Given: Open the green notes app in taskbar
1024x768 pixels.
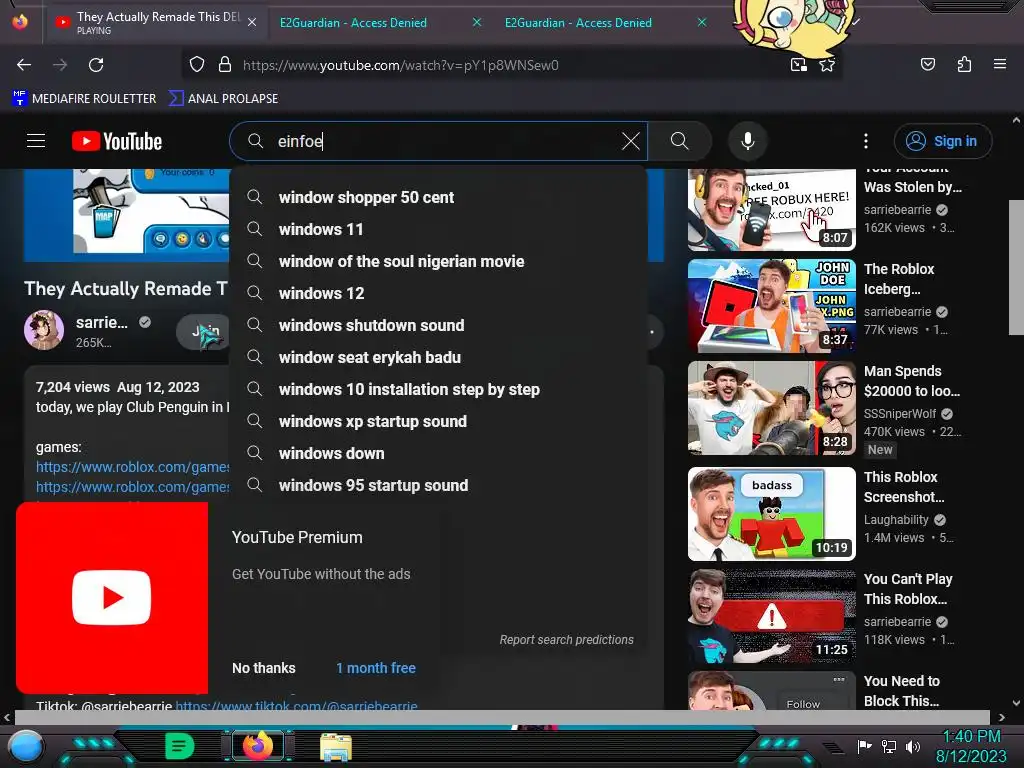Looking at the screenshot, I should tap(179, 746).
